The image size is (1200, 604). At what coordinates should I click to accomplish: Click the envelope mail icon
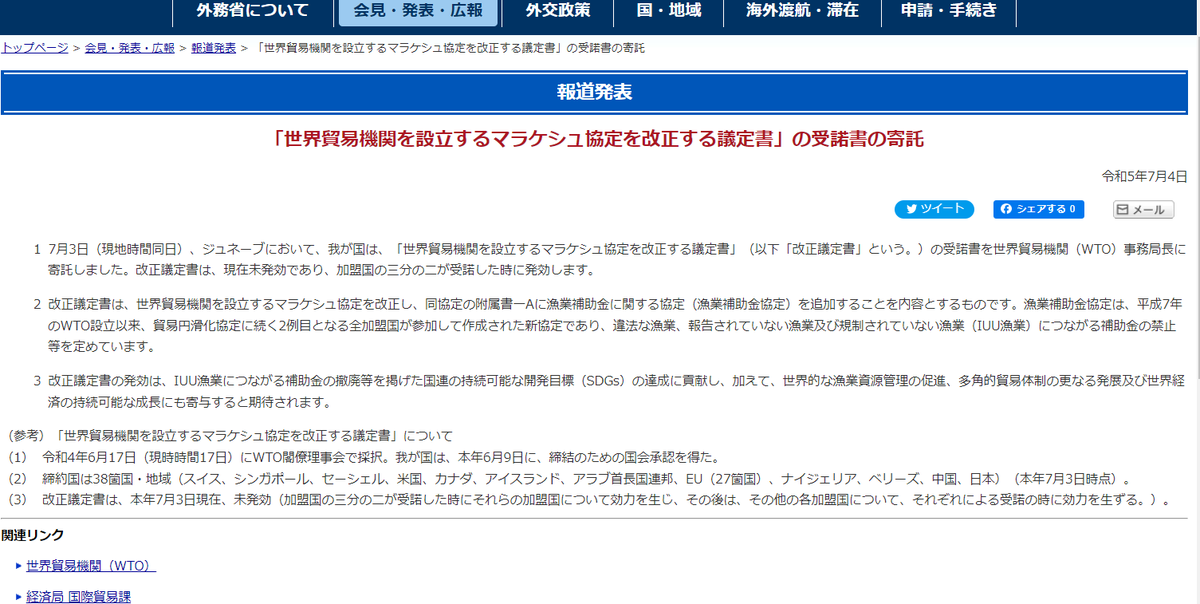[x=1124, y=210]
